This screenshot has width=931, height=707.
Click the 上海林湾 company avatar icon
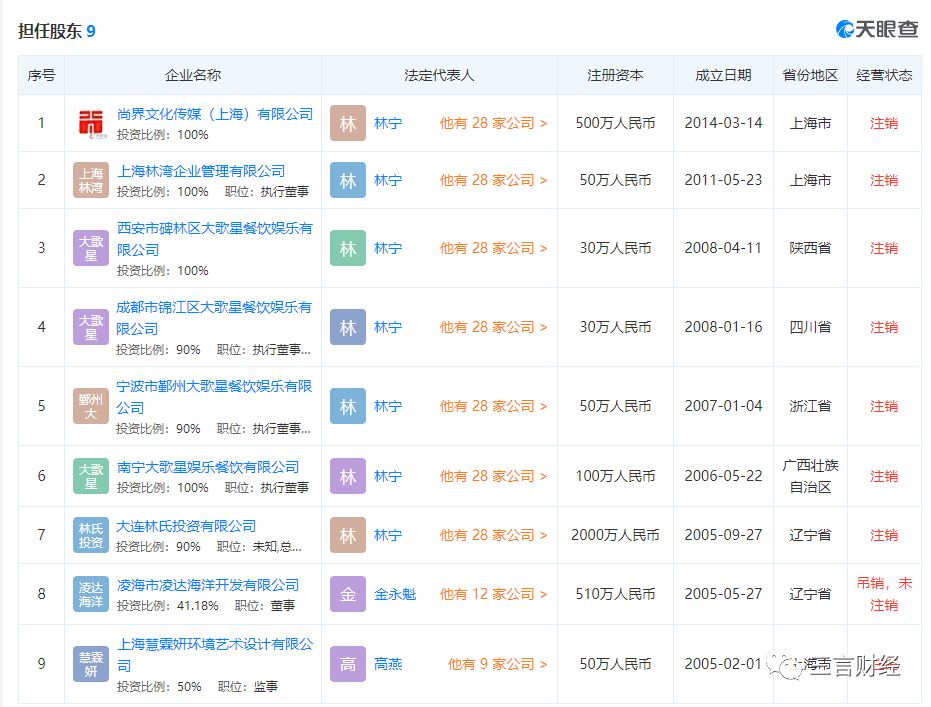click(x=91, y=180)
